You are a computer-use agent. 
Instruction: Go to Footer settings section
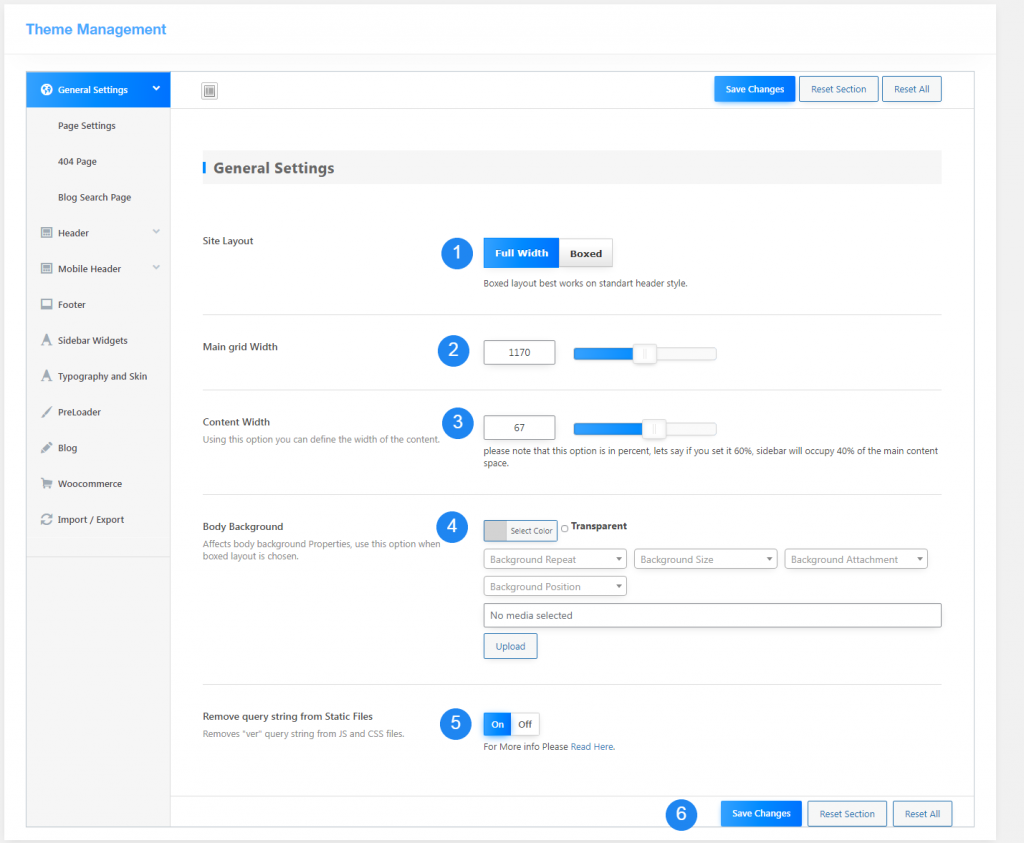click(72, 304)
